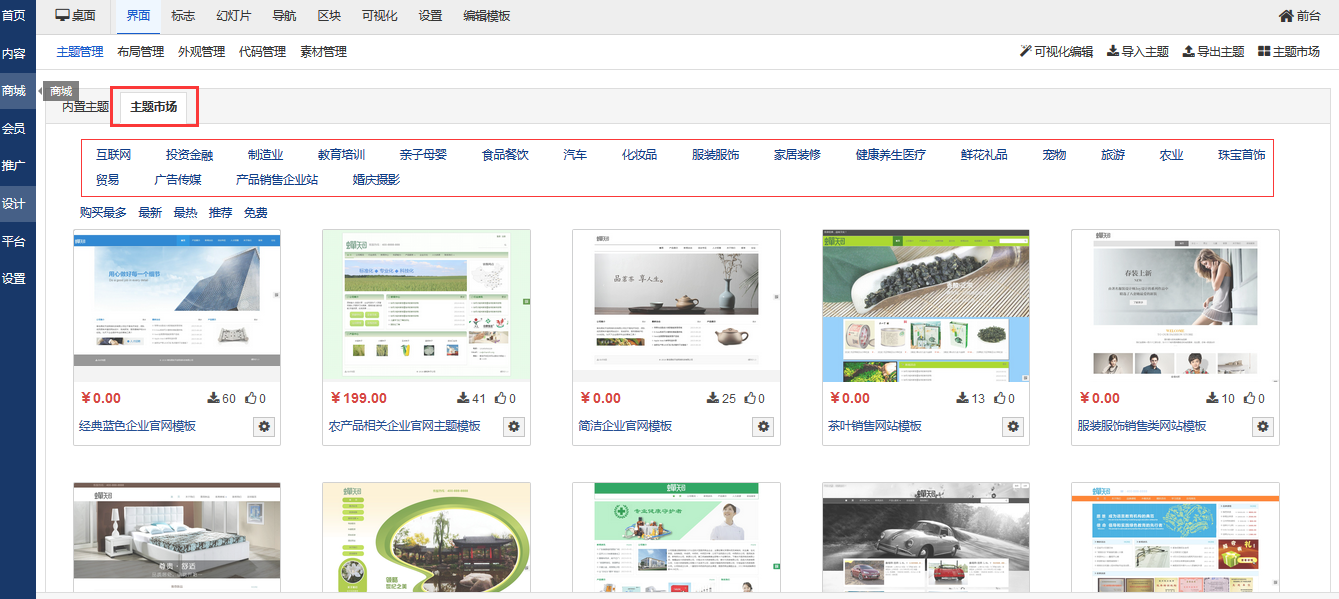This screenshot has height=599, width=1339.
Task: Click download icon on 服装服饰销售类网站模板
Action: (x=1213, y=398)
